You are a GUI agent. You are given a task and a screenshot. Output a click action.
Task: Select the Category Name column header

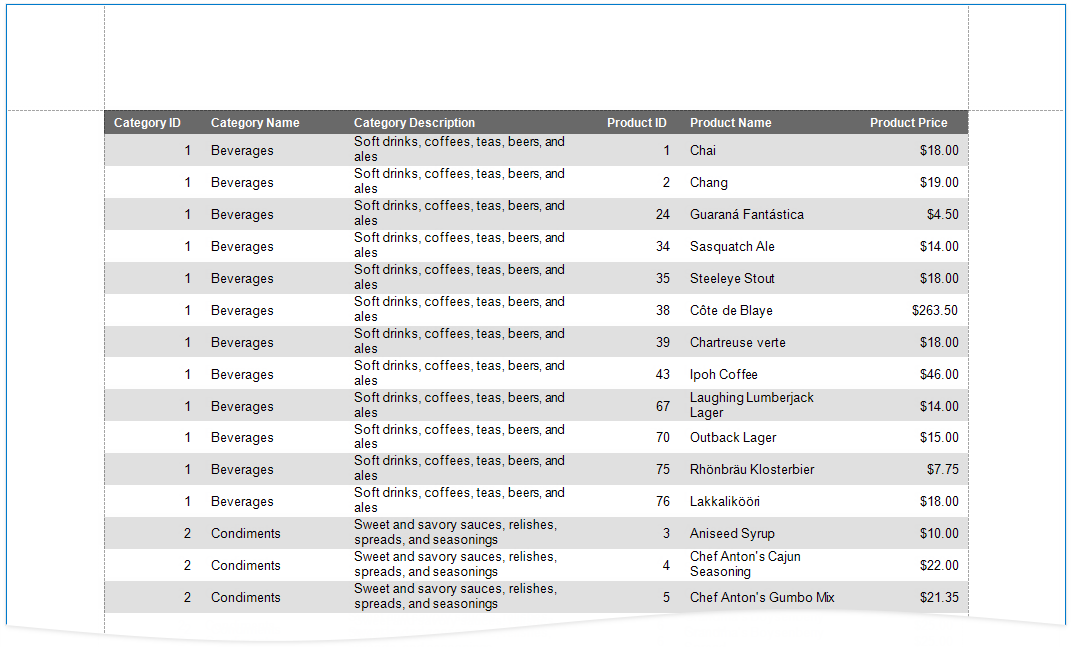click(x=255, y=123)
